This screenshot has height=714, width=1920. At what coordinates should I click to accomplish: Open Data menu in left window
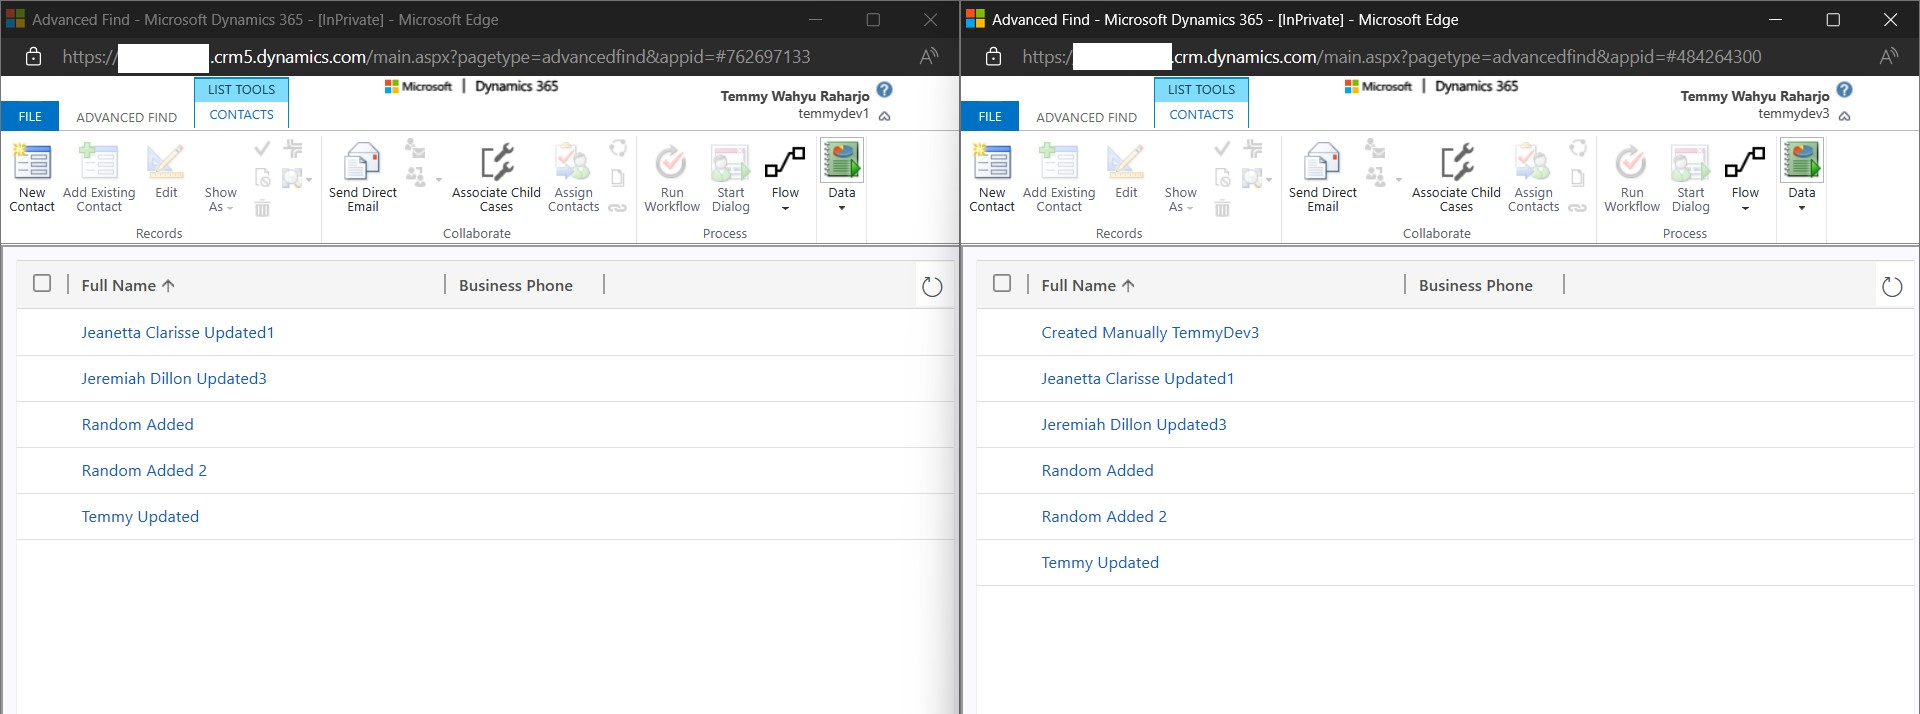tap(842, 176)
